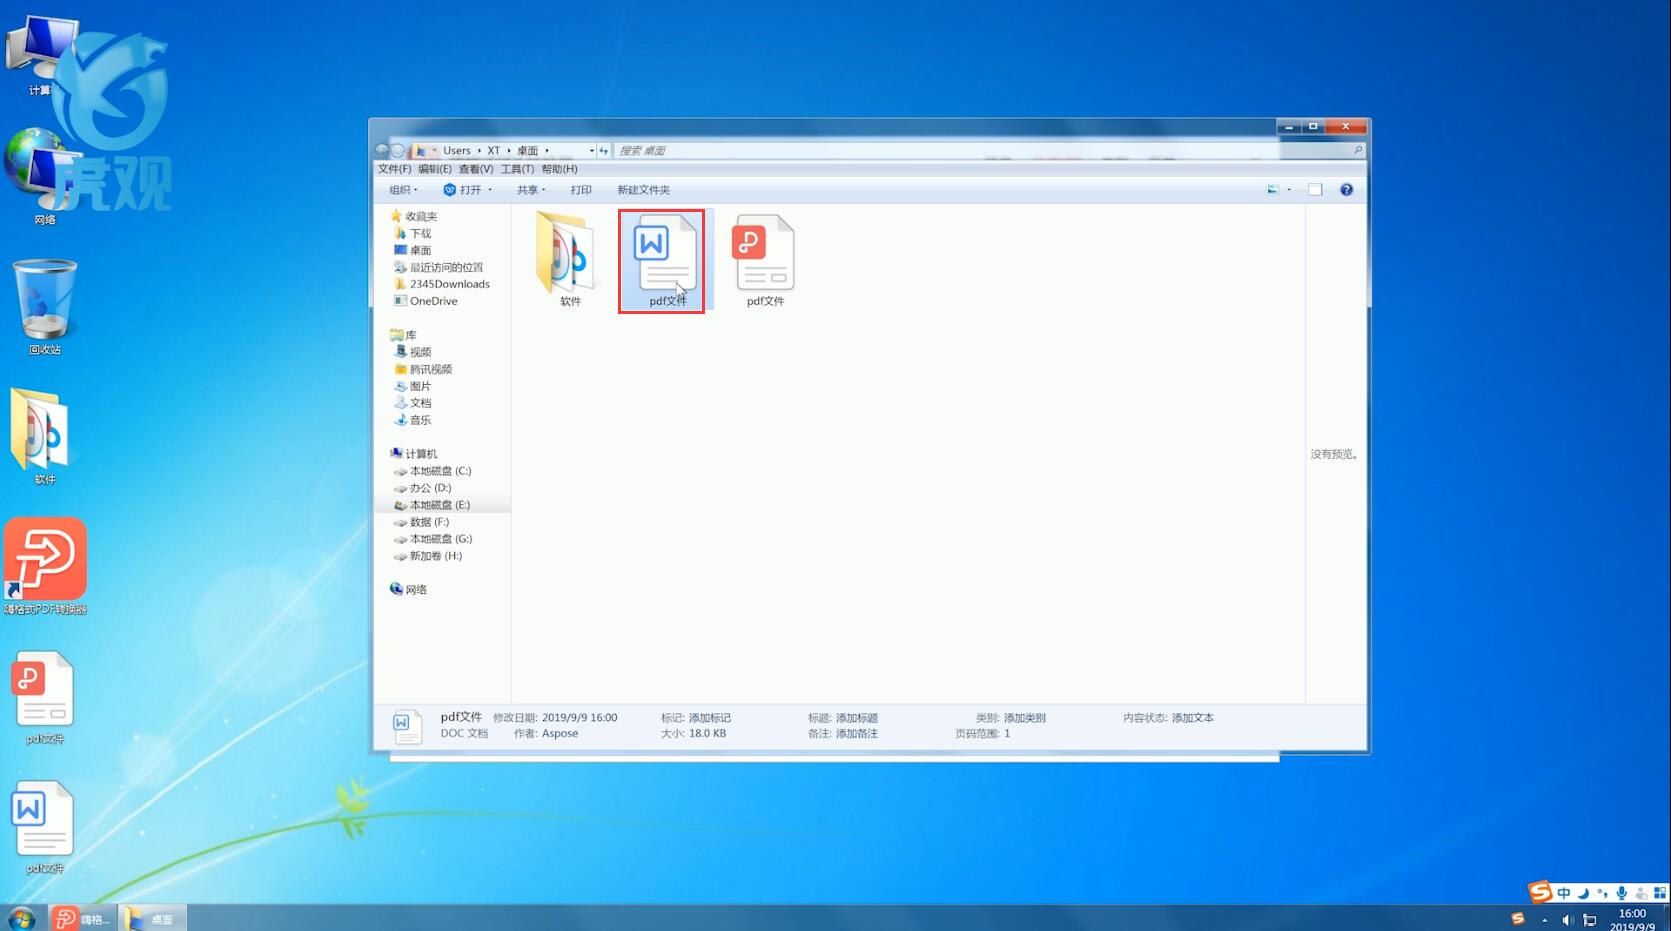1671x931 pixels.
Task: Click the 新建文件夹 button
Action: point(643,190)
